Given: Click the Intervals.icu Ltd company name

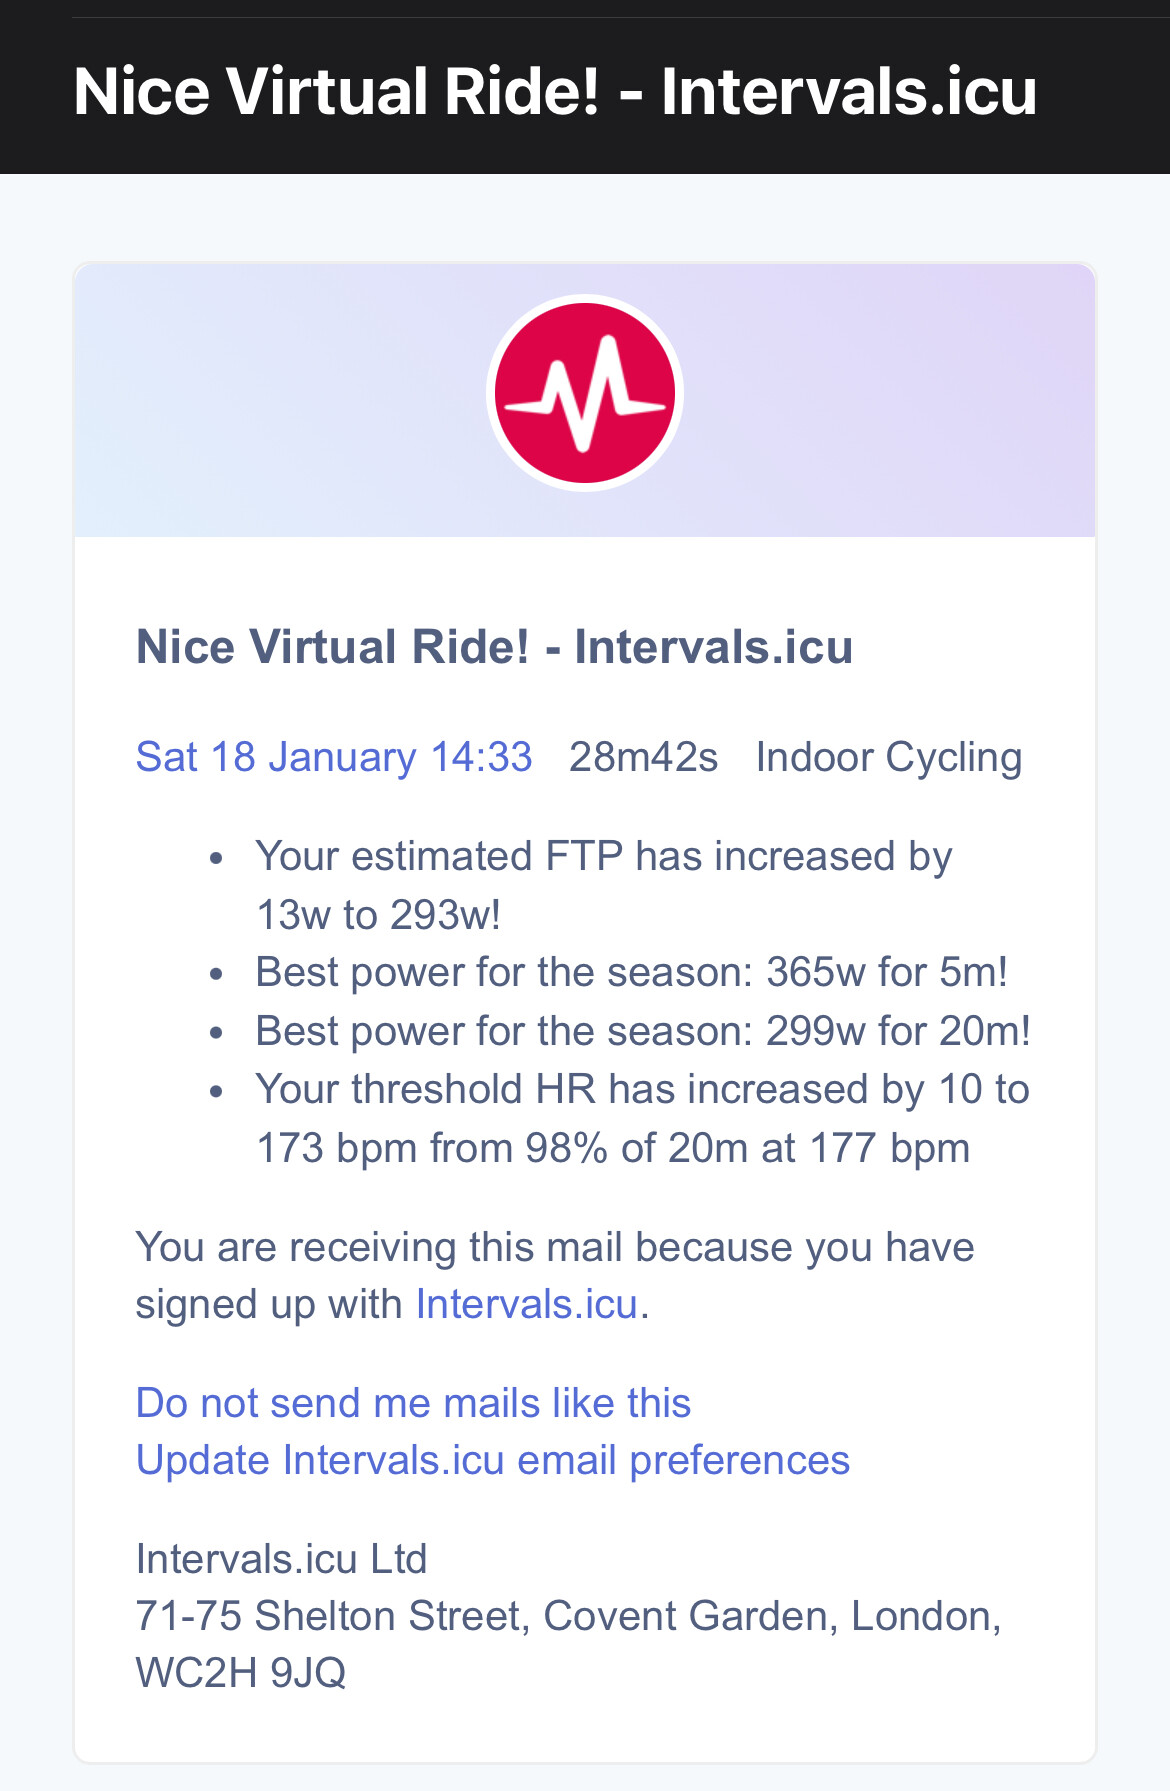Looking at the screenshot, I should [281, 1559].
